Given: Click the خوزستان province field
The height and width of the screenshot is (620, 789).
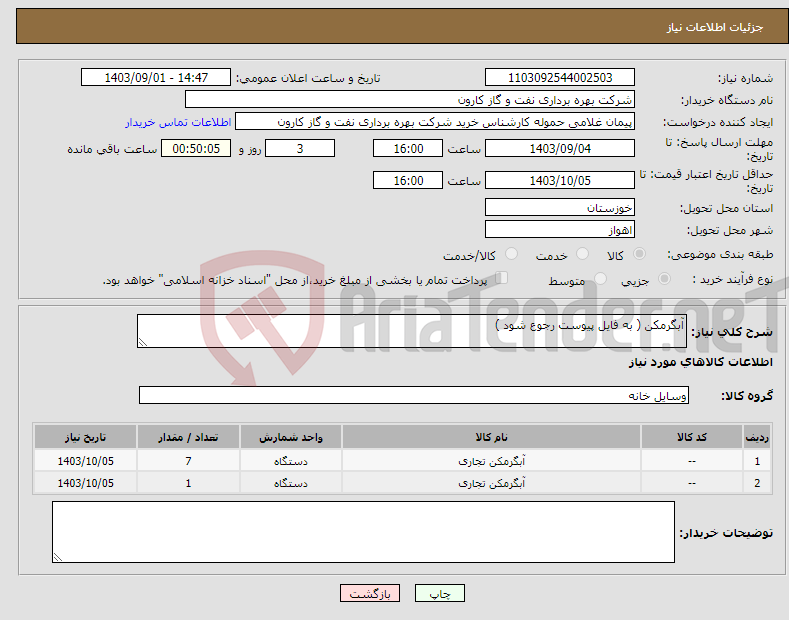Looking at the screenshot, I should pyautogui.click(x=560, y=207).
